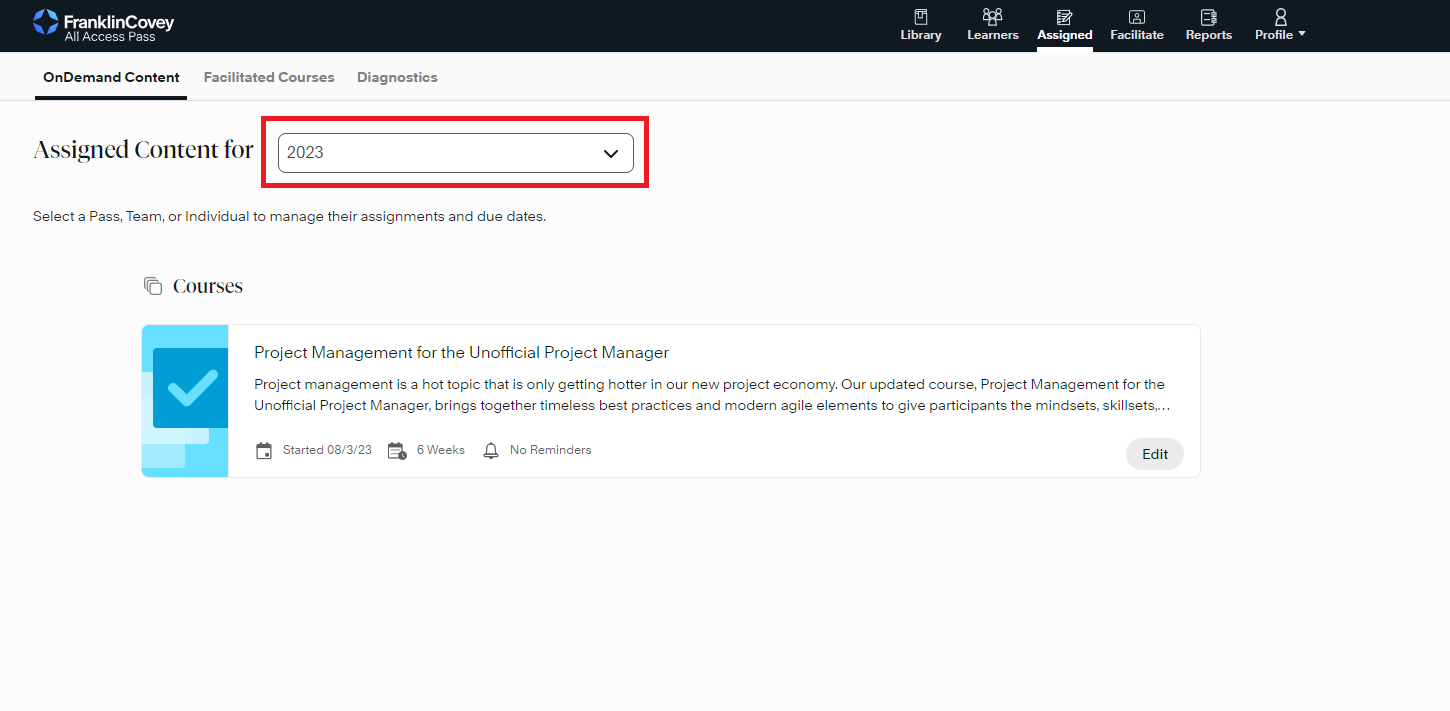This screenshot has width=1450, height=711.
Task: Click the Courses stacked pages icon
Action: click(153, 287)
